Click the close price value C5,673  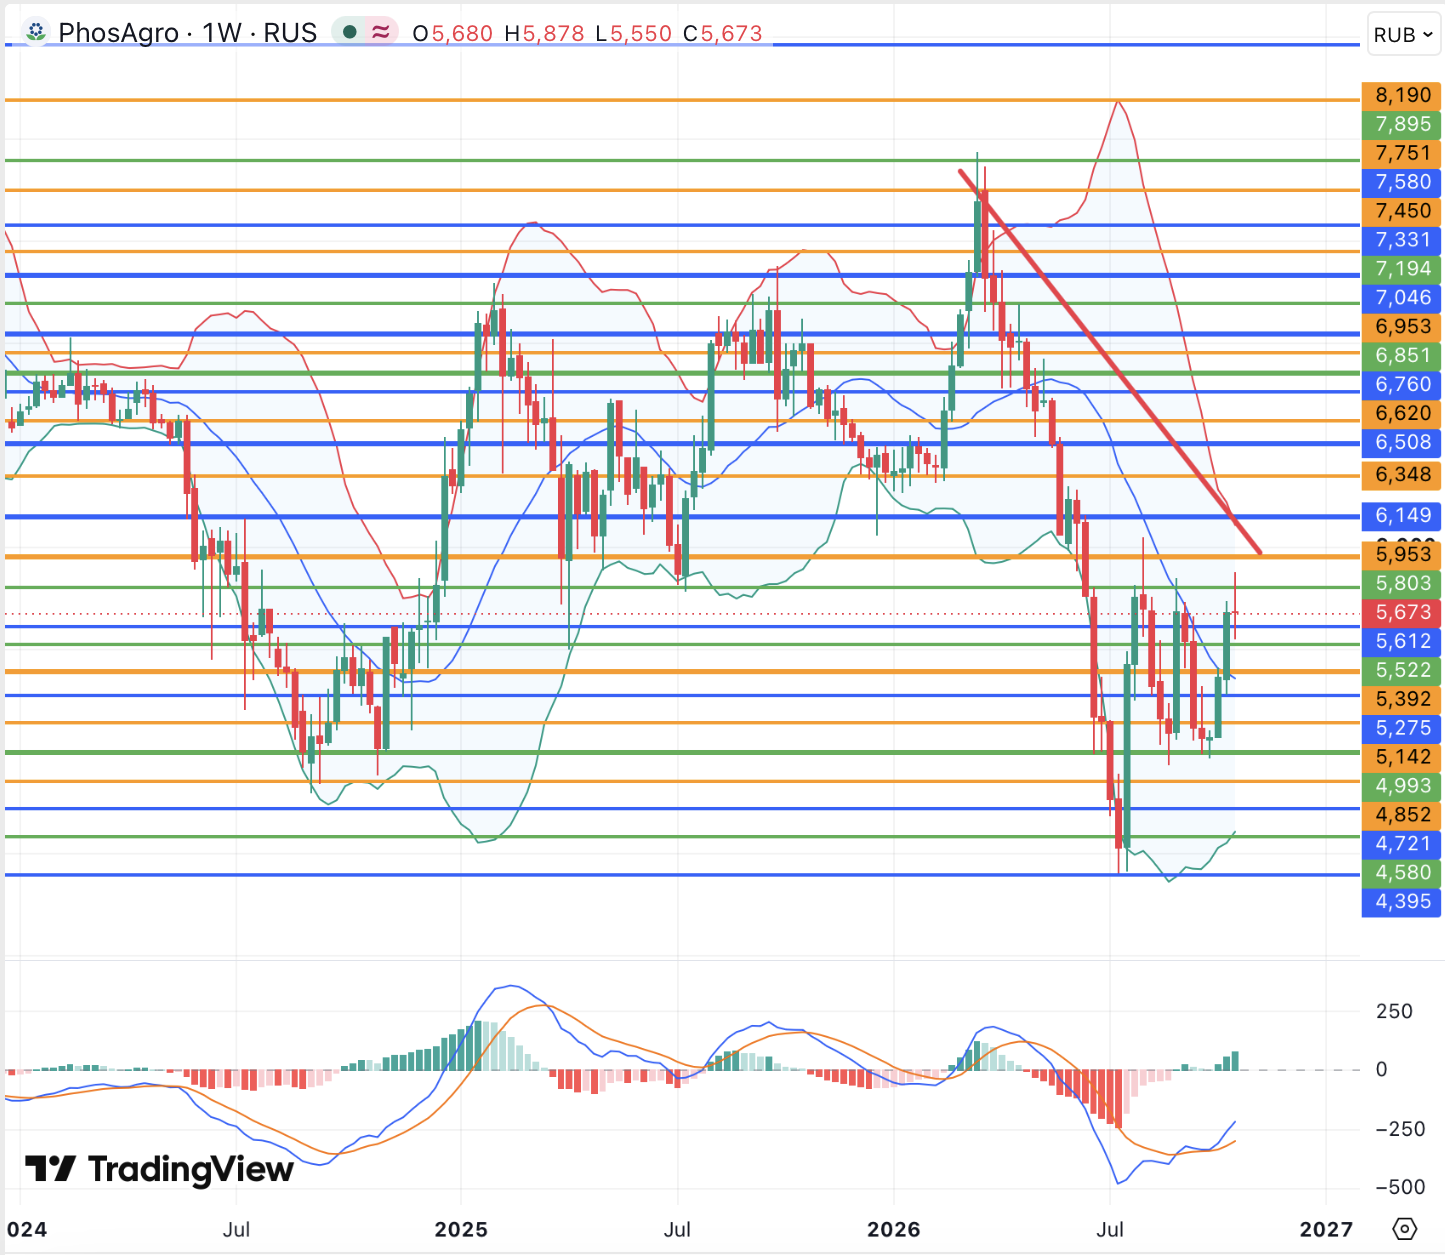[723, 33]
